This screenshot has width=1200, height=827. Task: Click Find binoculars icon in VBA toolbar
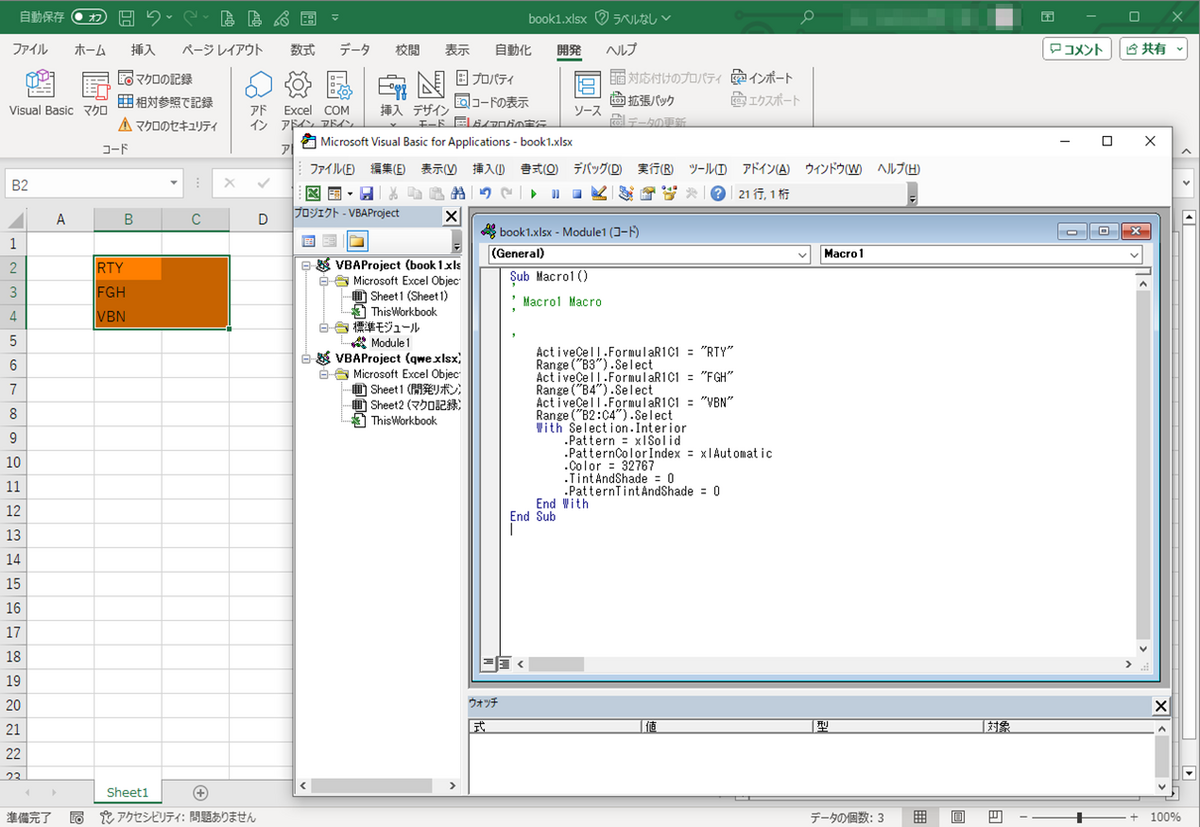point(458,193)
